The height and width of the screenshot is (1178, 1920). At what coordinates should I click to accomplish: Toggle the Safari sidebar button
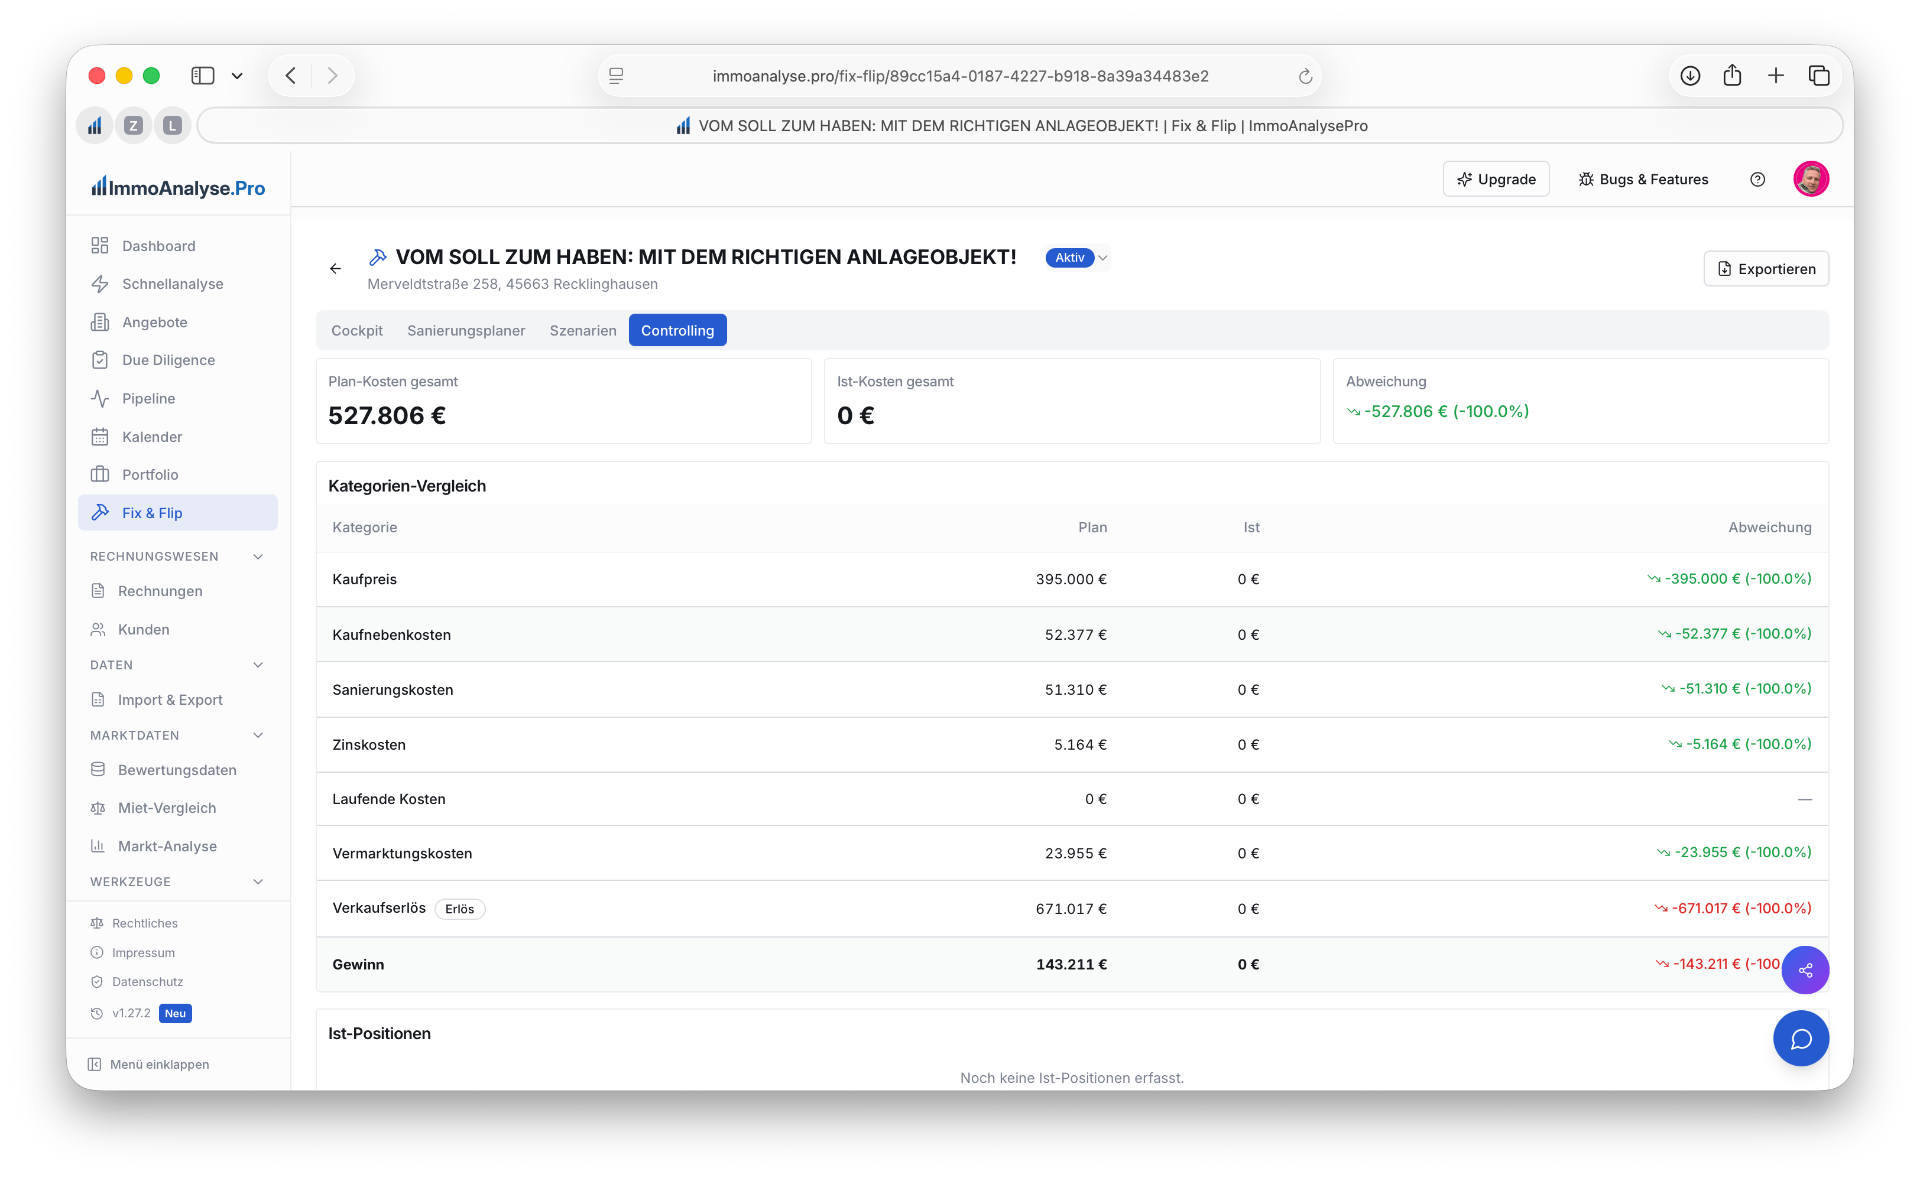tap(203, 76)
